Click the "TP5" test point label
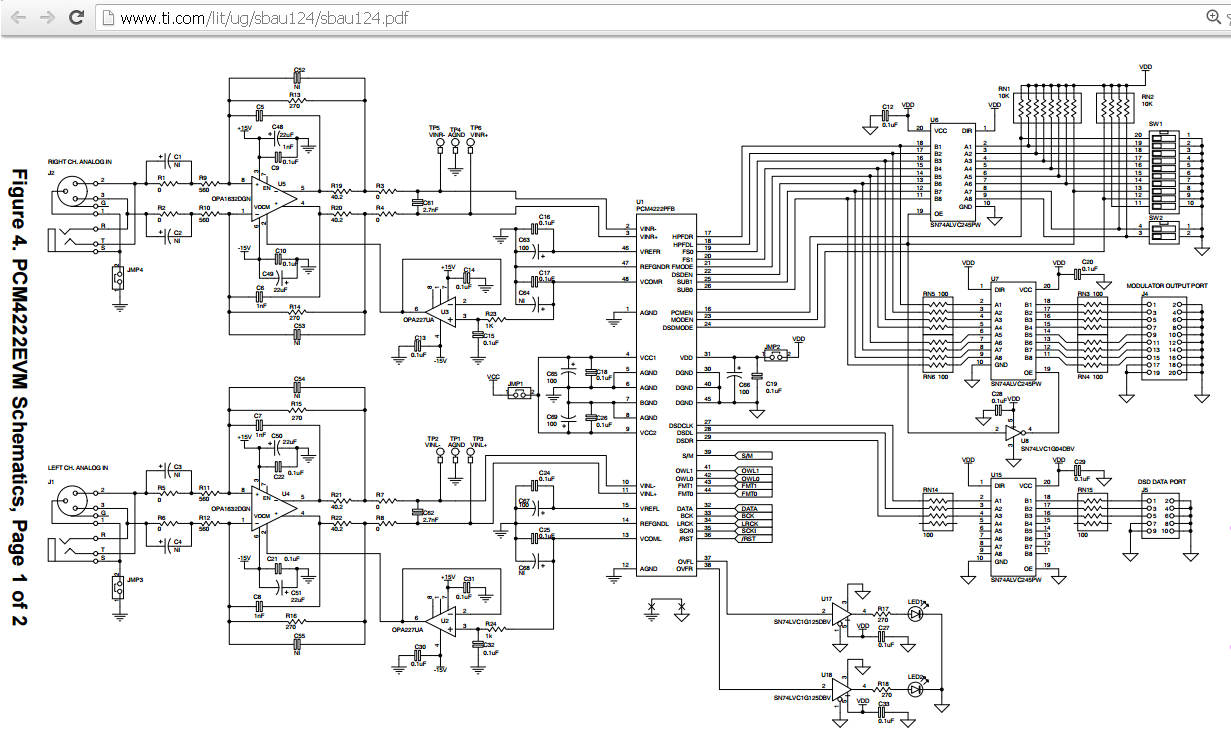 (434, 128)
